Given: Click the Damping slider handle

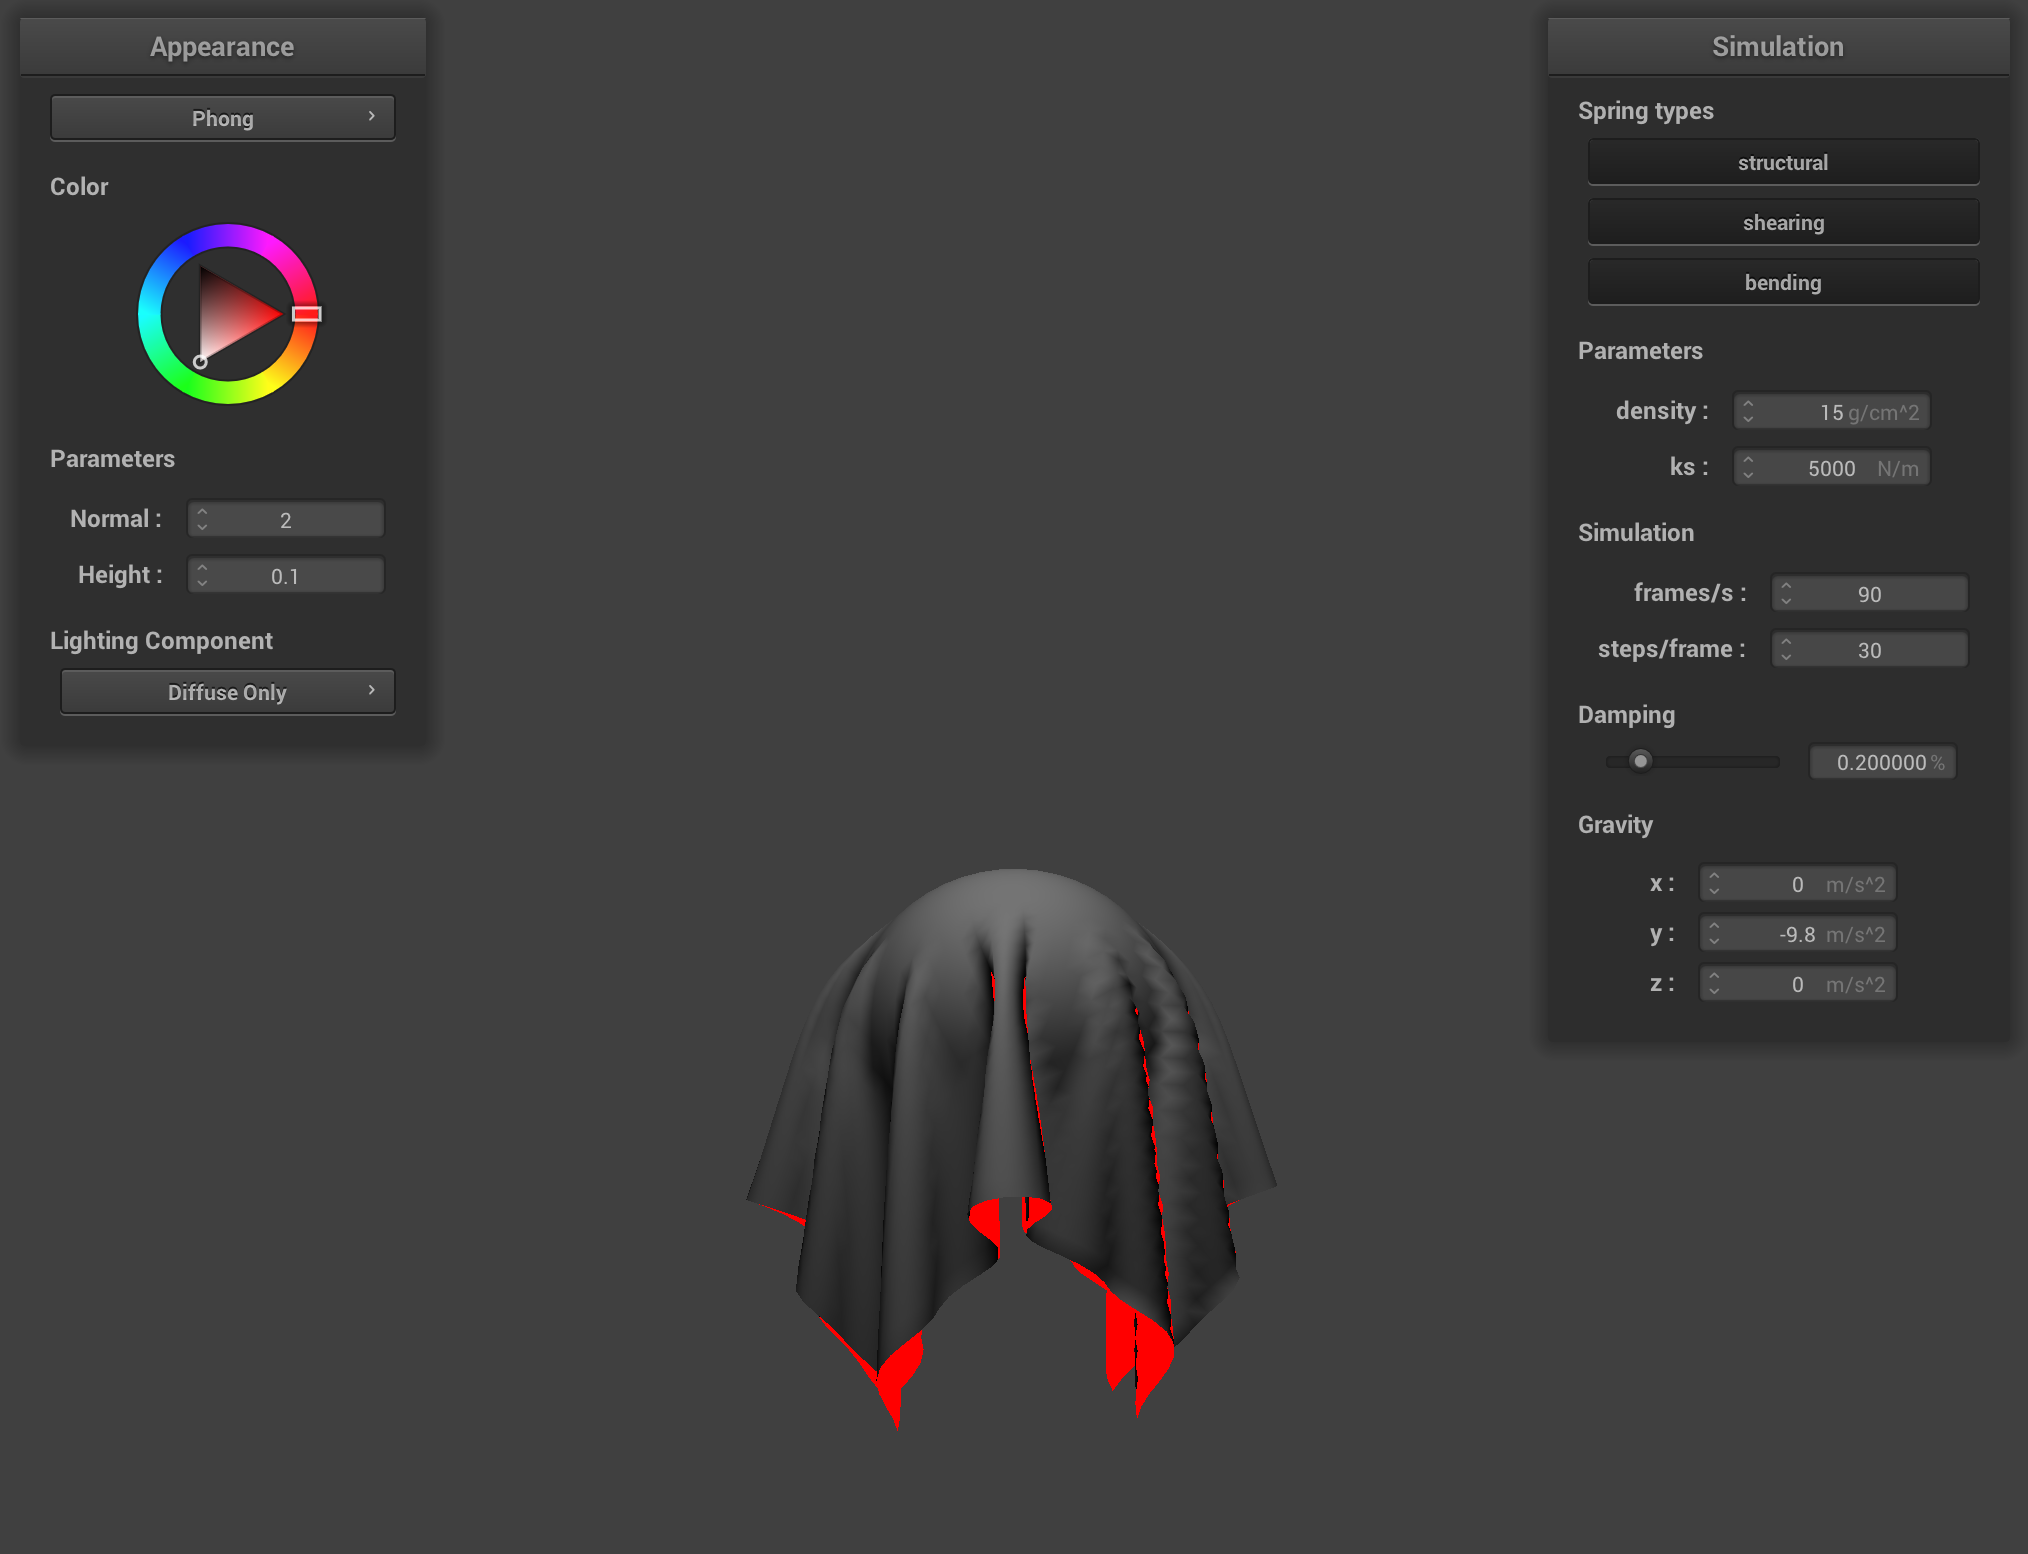Looking at the screenshot, I should [x=1640, y=761].
